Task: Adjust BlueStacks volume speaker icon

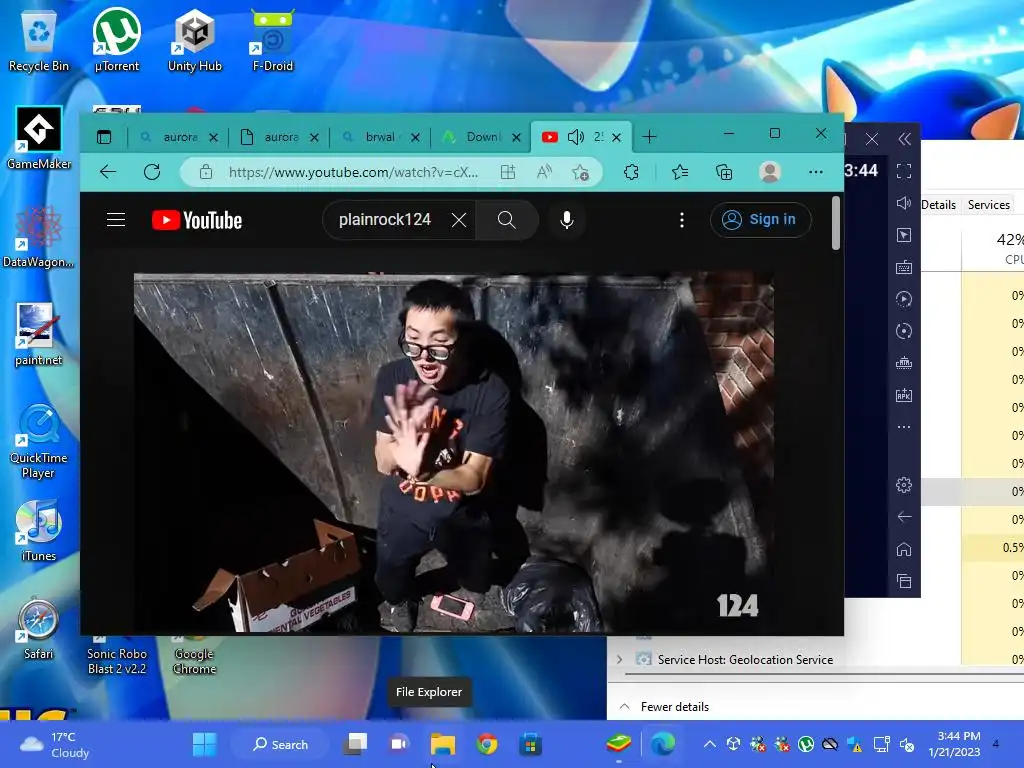Action: [904, 203]
